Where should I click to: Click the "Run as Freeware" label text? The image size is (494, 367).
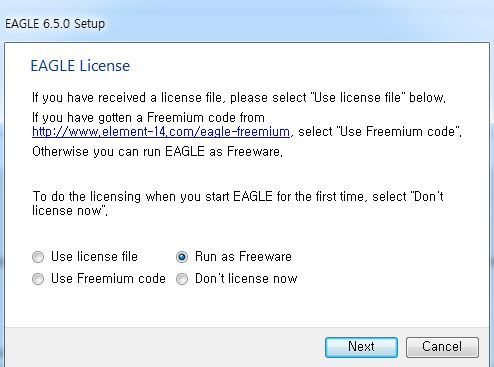(243, 257)
